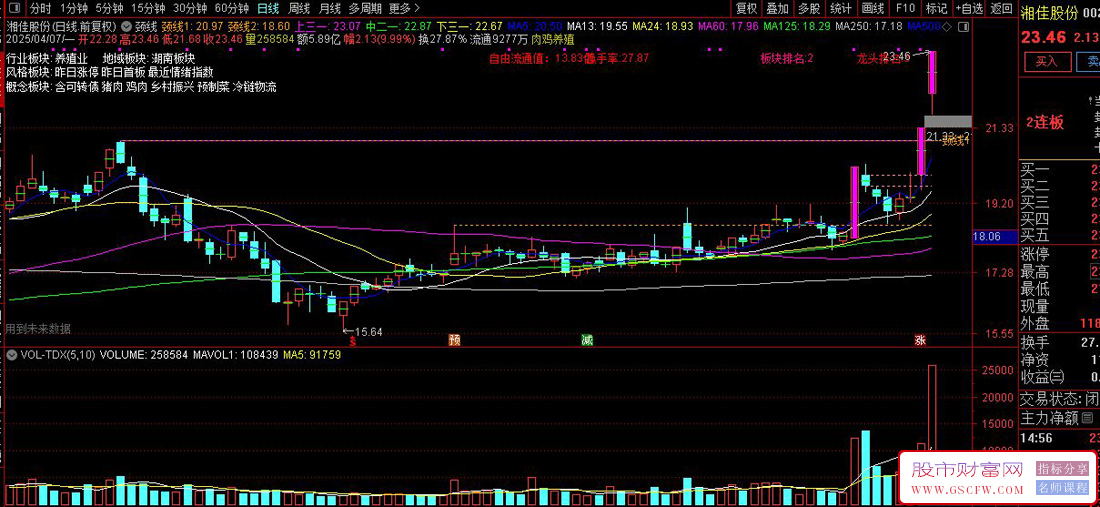Click the tall magenta limit-up candle at 23.46

pyautogui.click(x=933, y=73)
